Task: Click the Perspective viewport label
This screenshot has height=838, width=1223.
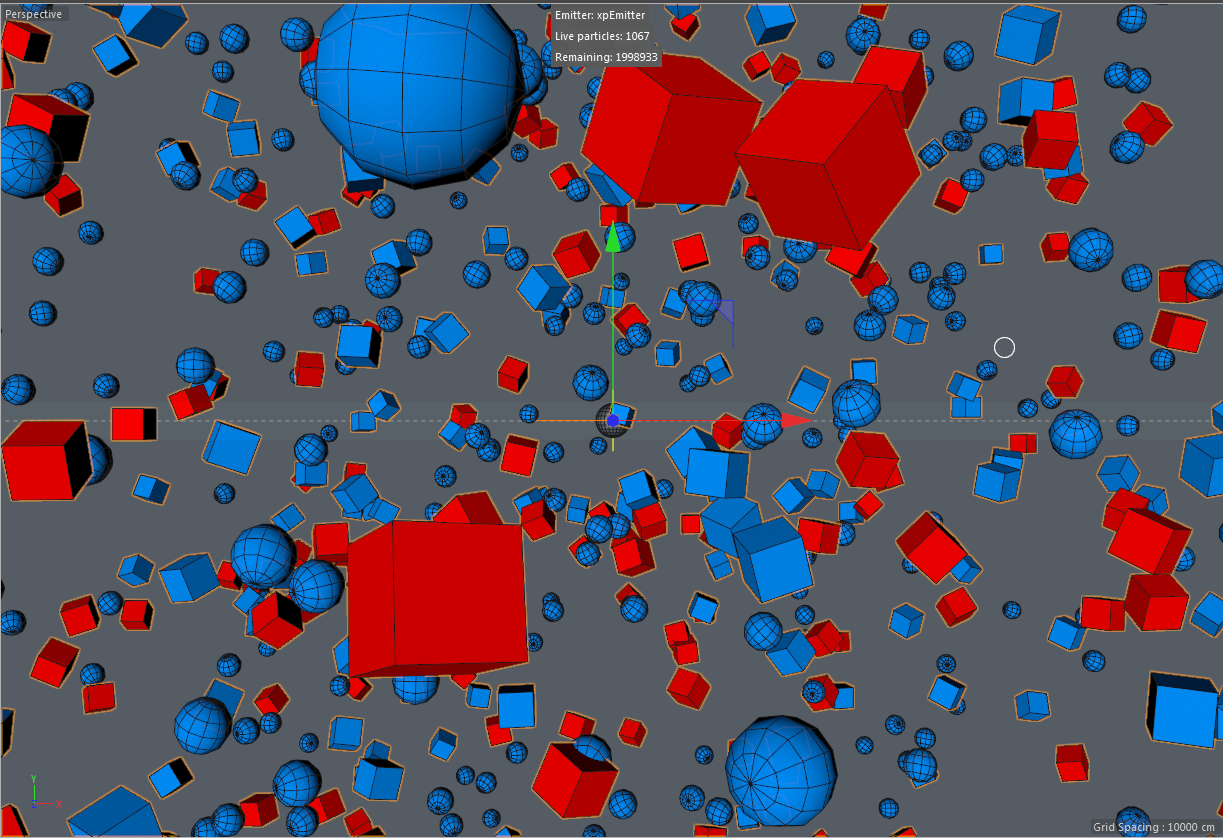Action: pos(33,14)
